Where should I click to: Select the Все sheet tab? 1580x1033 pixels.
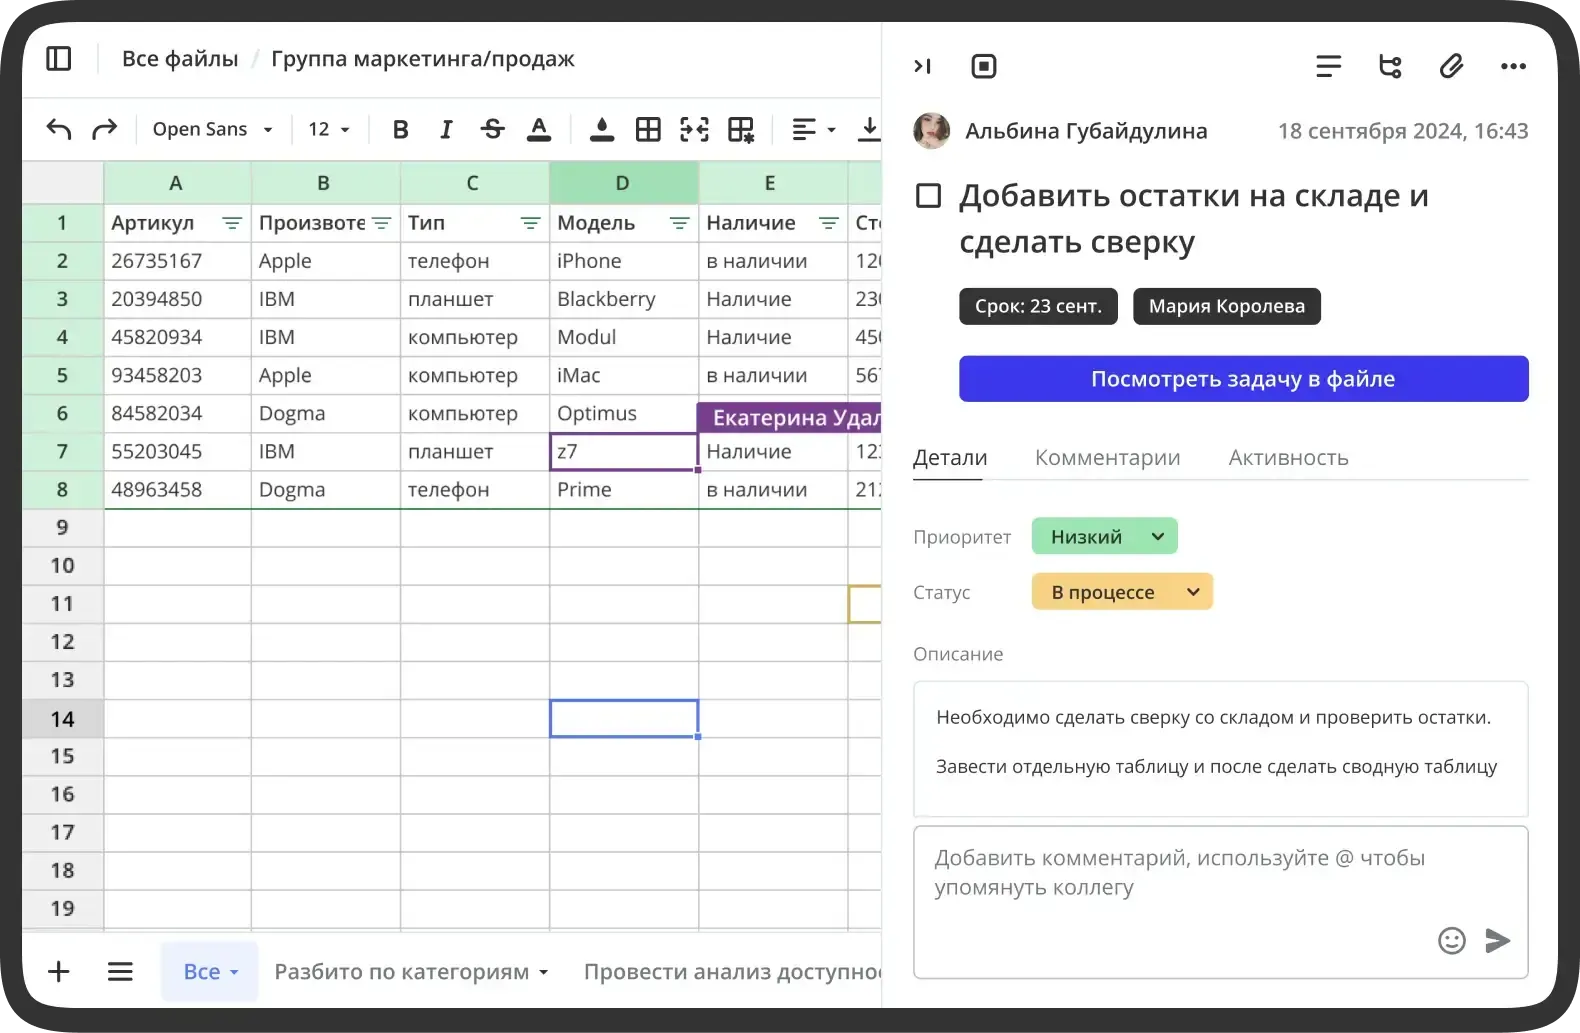[210, 971]
